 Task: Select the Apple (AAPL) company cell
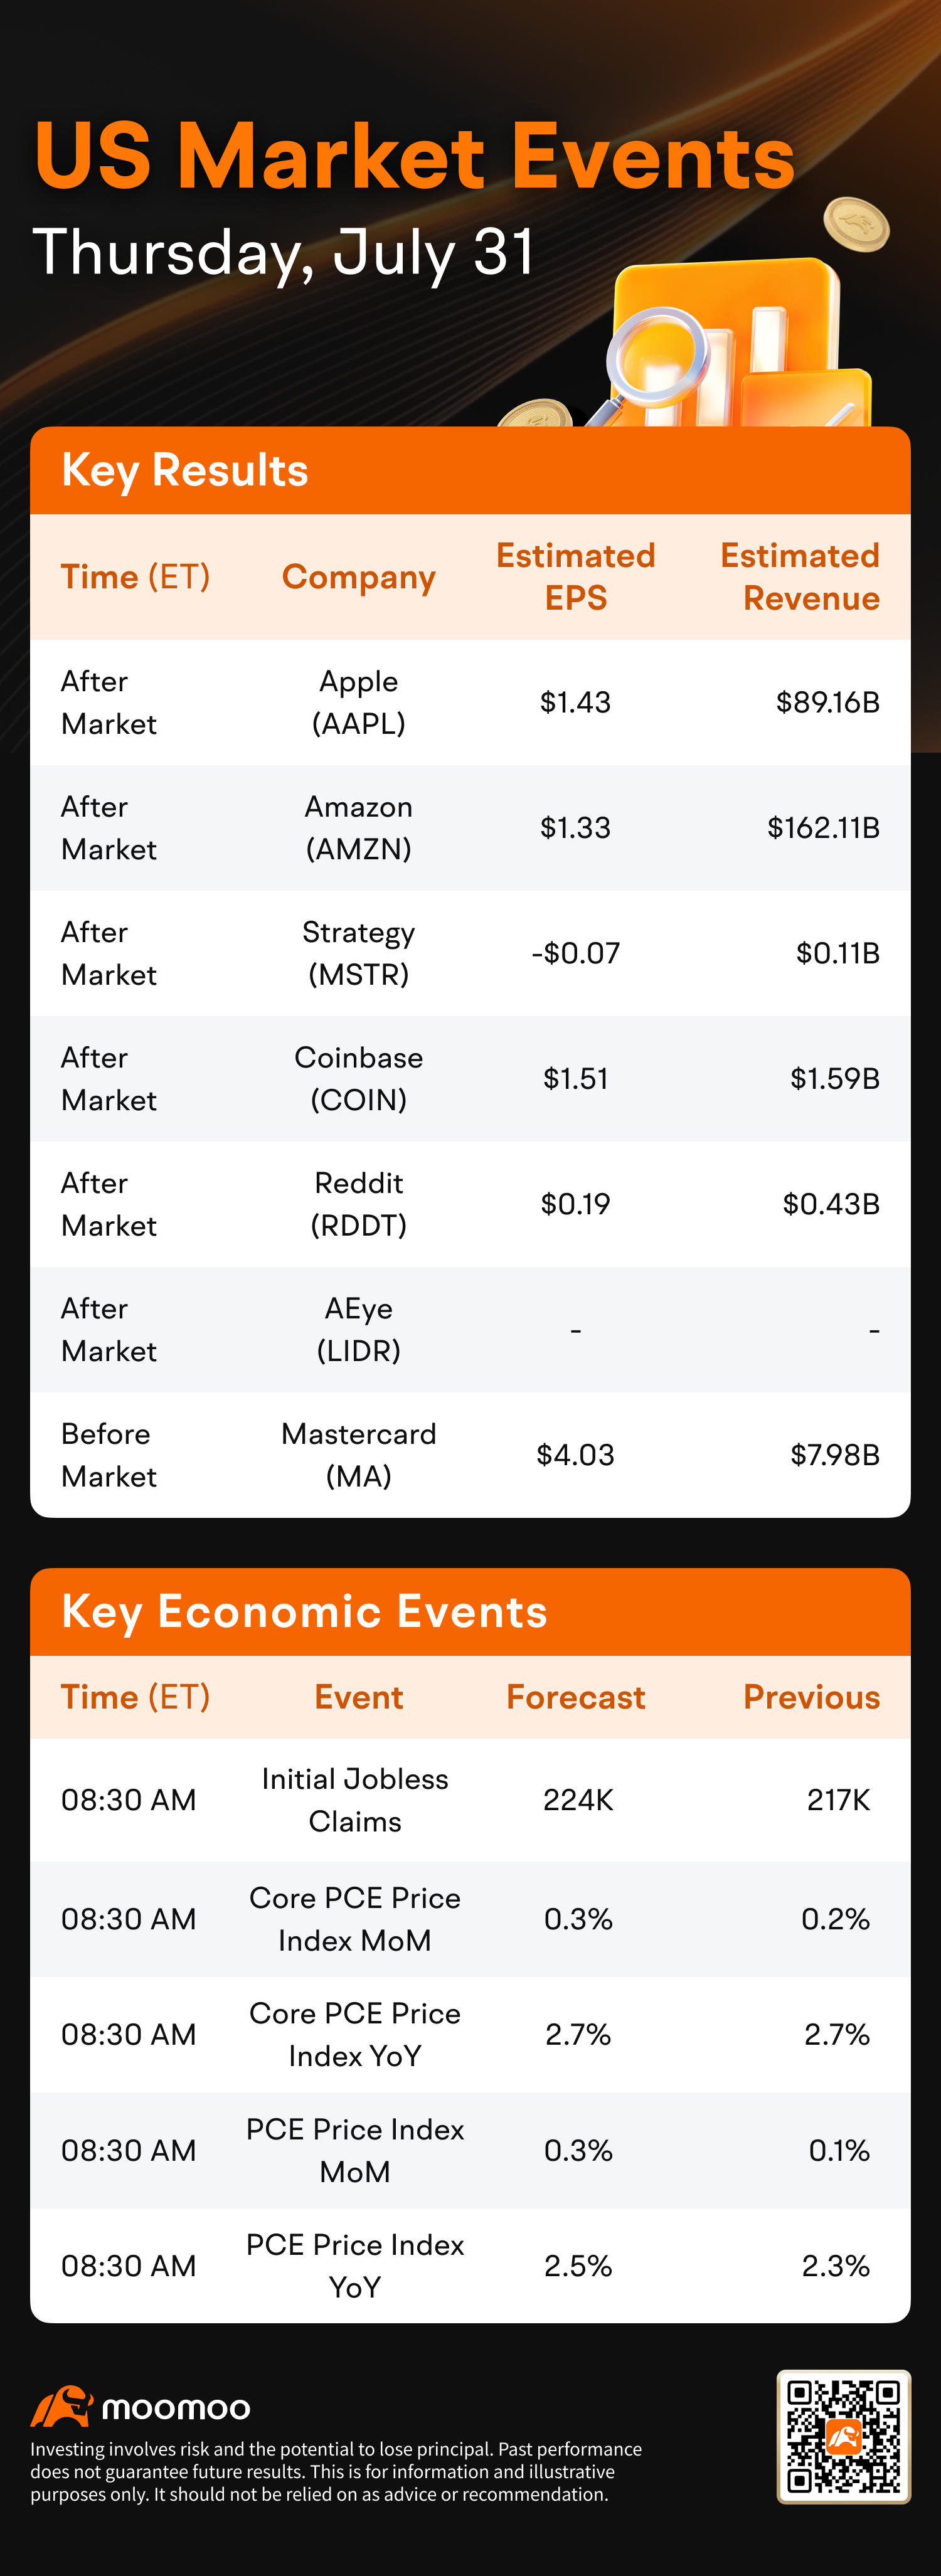pyautogui.click(x=358, y=702)
